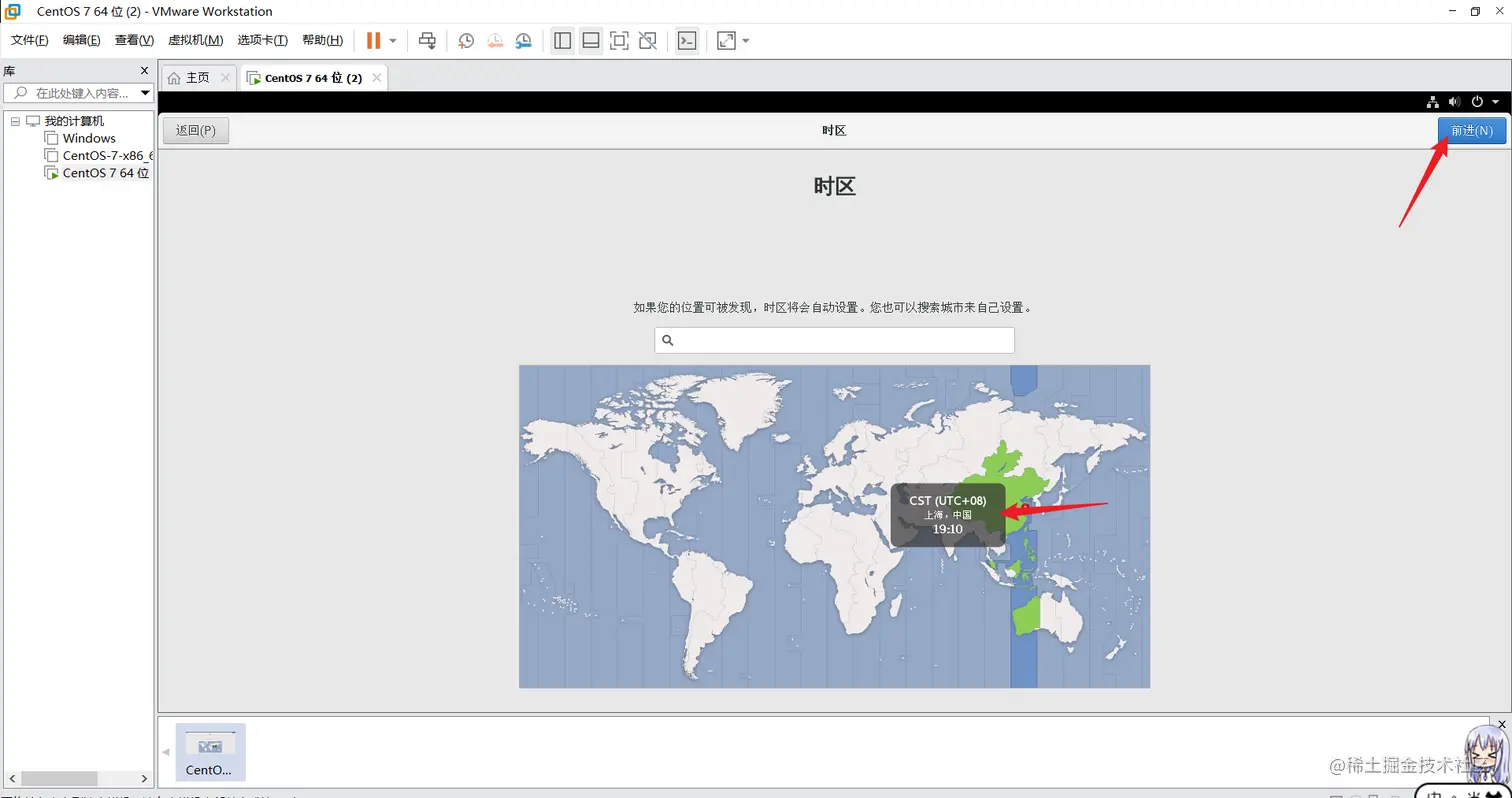Open the guest top bar dropdown arrow
The image size is (1512, 798).
pos(1495,102)
